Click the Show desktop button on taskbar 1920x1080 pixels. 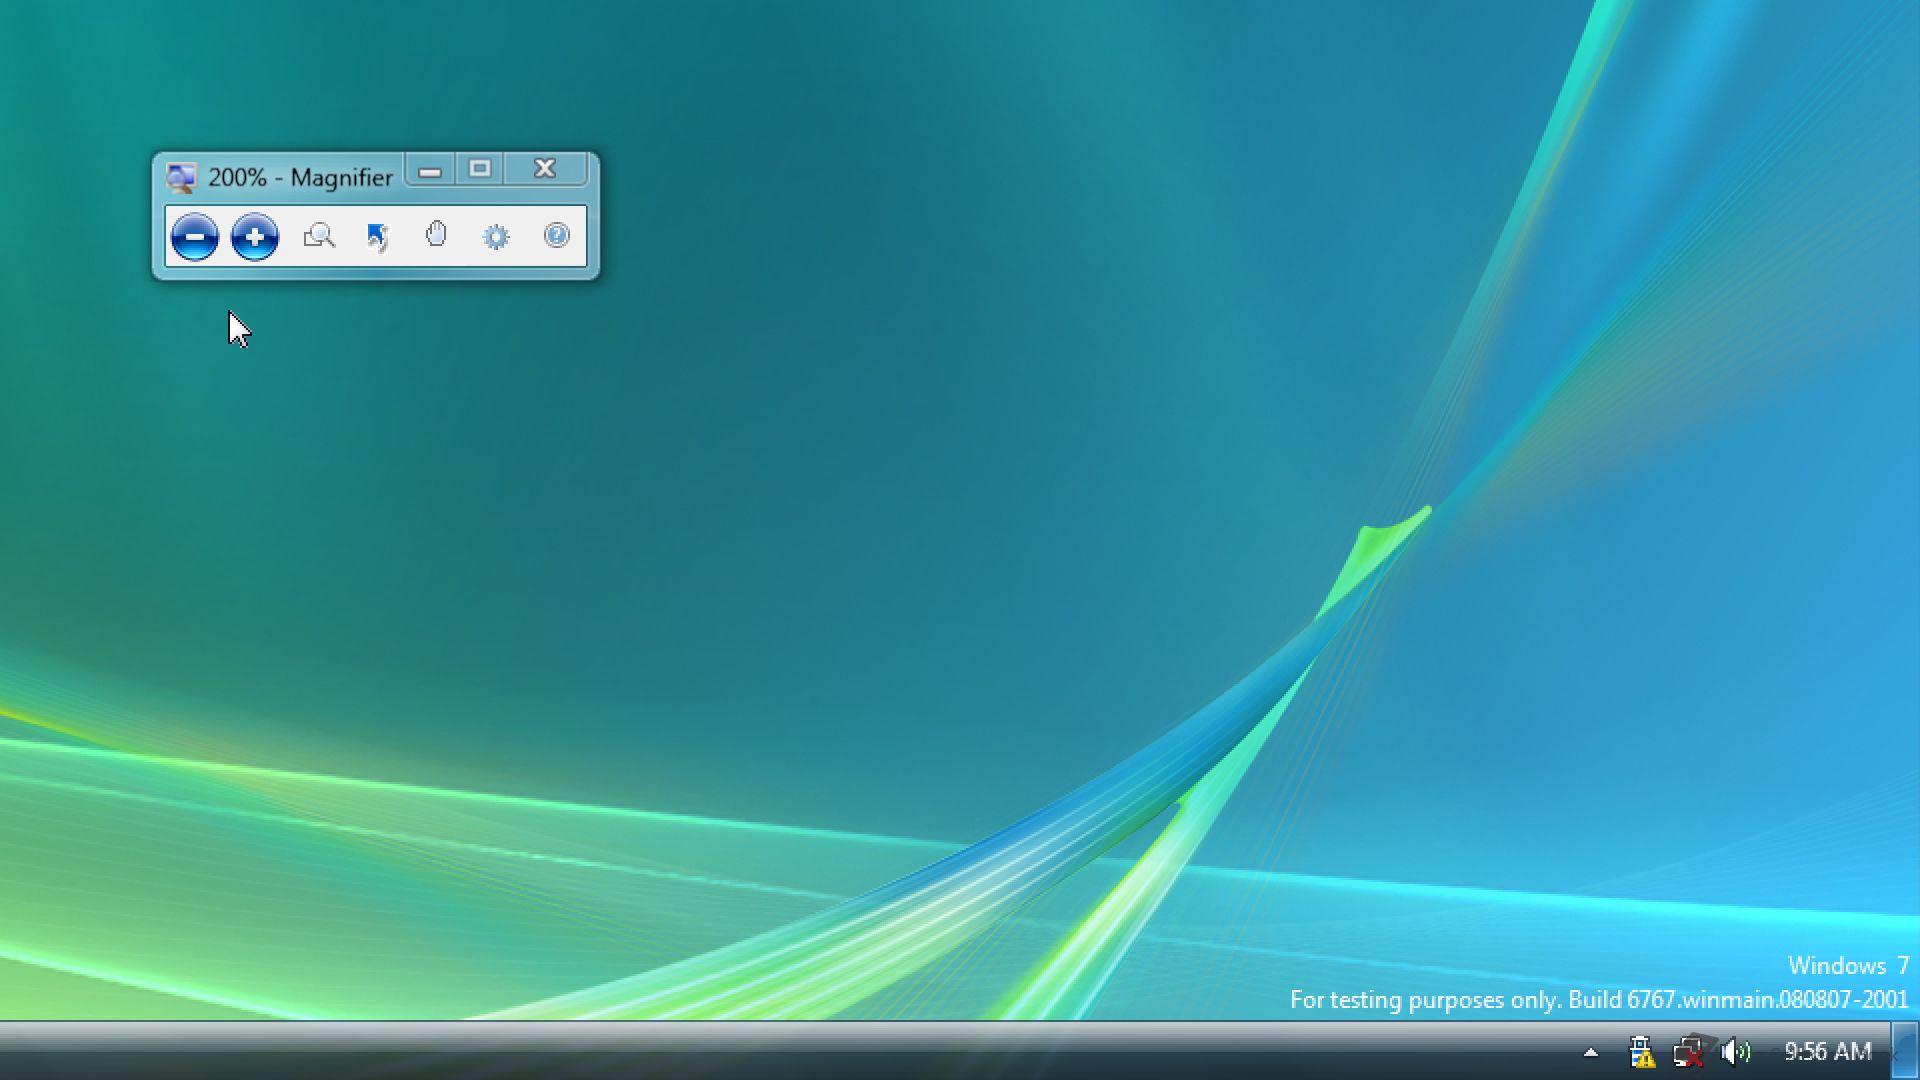pos(1905,1051)
